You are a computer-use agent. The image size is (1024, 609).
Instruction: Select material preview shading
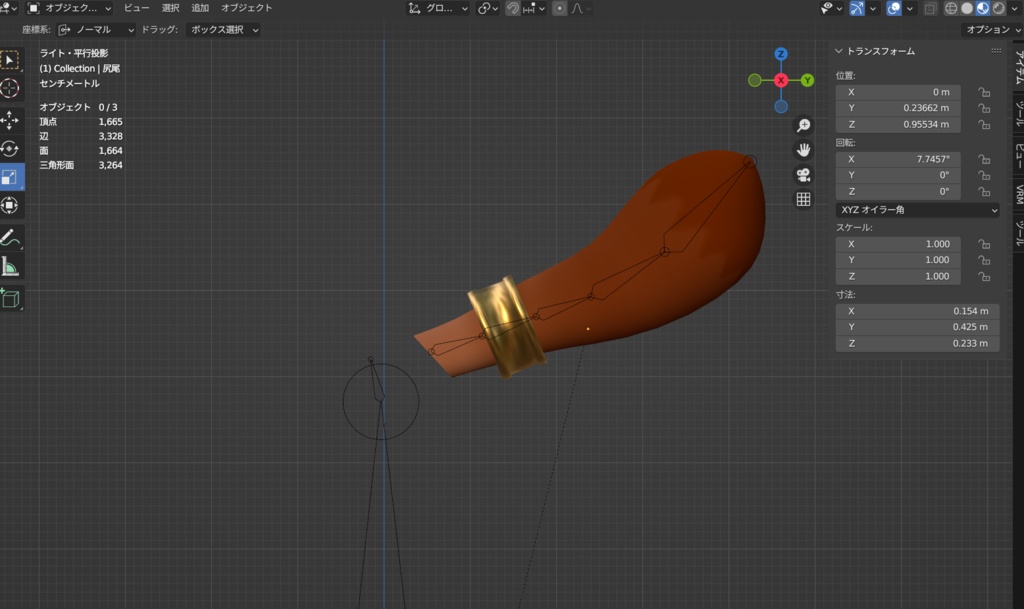click(983, 8)
